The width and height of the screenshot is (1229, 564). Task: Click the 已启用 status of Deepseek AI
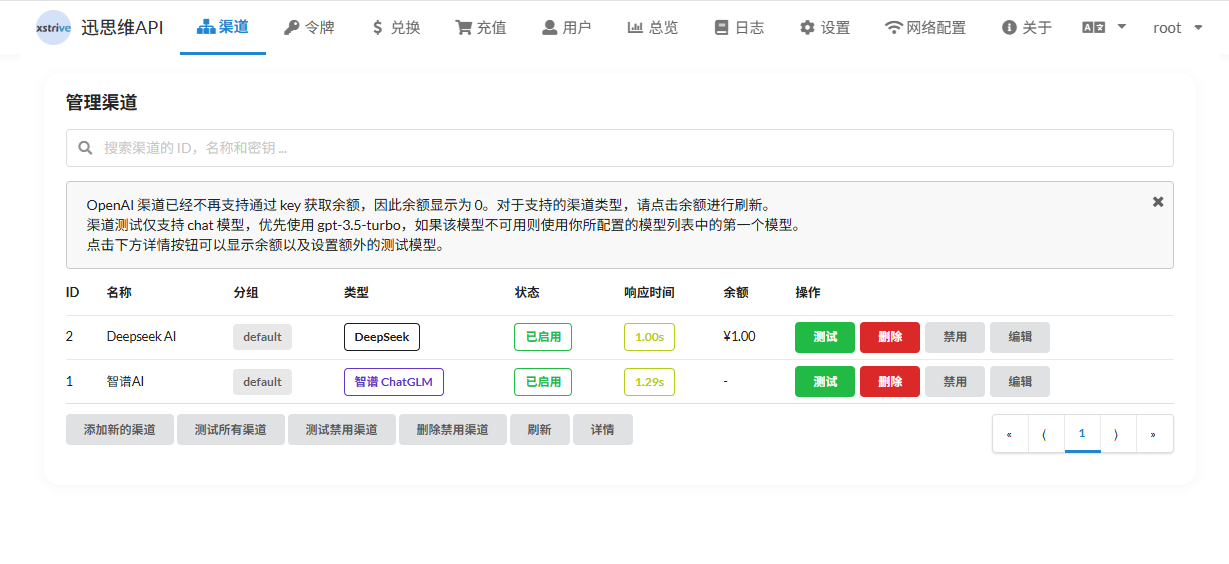tap(543, 337)
